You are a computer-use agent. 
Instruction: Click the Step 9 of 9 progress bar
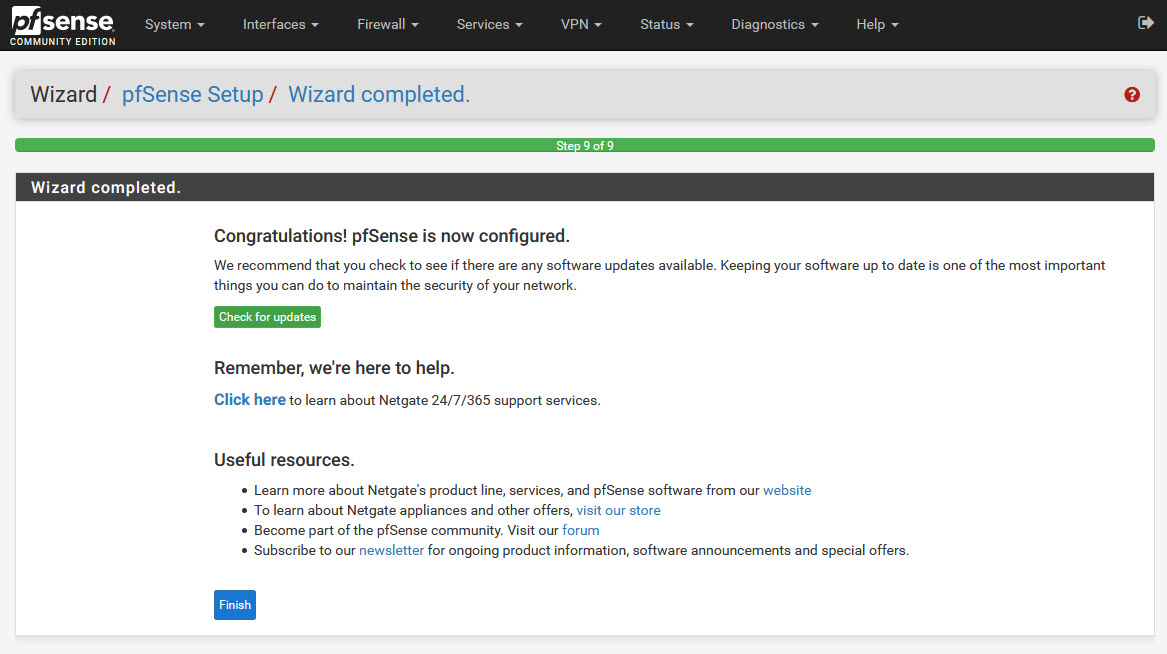pos(585,145)
